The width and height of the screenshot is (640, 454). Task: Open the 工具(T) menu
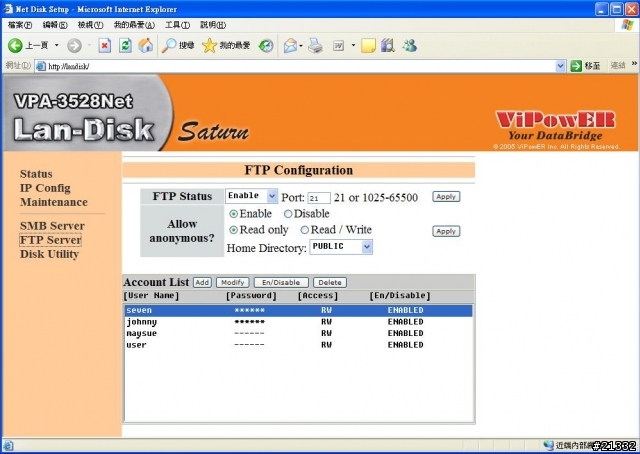(x=178, y=25)
